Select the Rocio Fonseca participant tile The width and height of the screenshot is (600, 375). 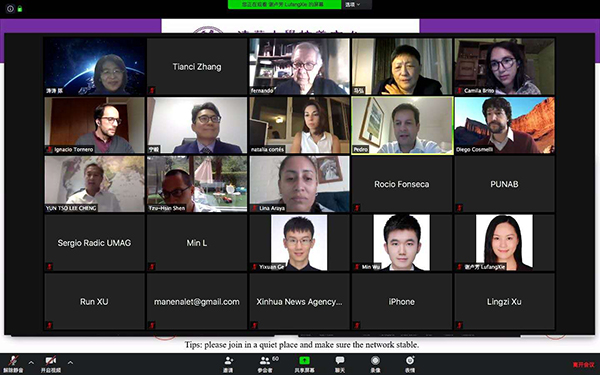click(x=402, y=184)
